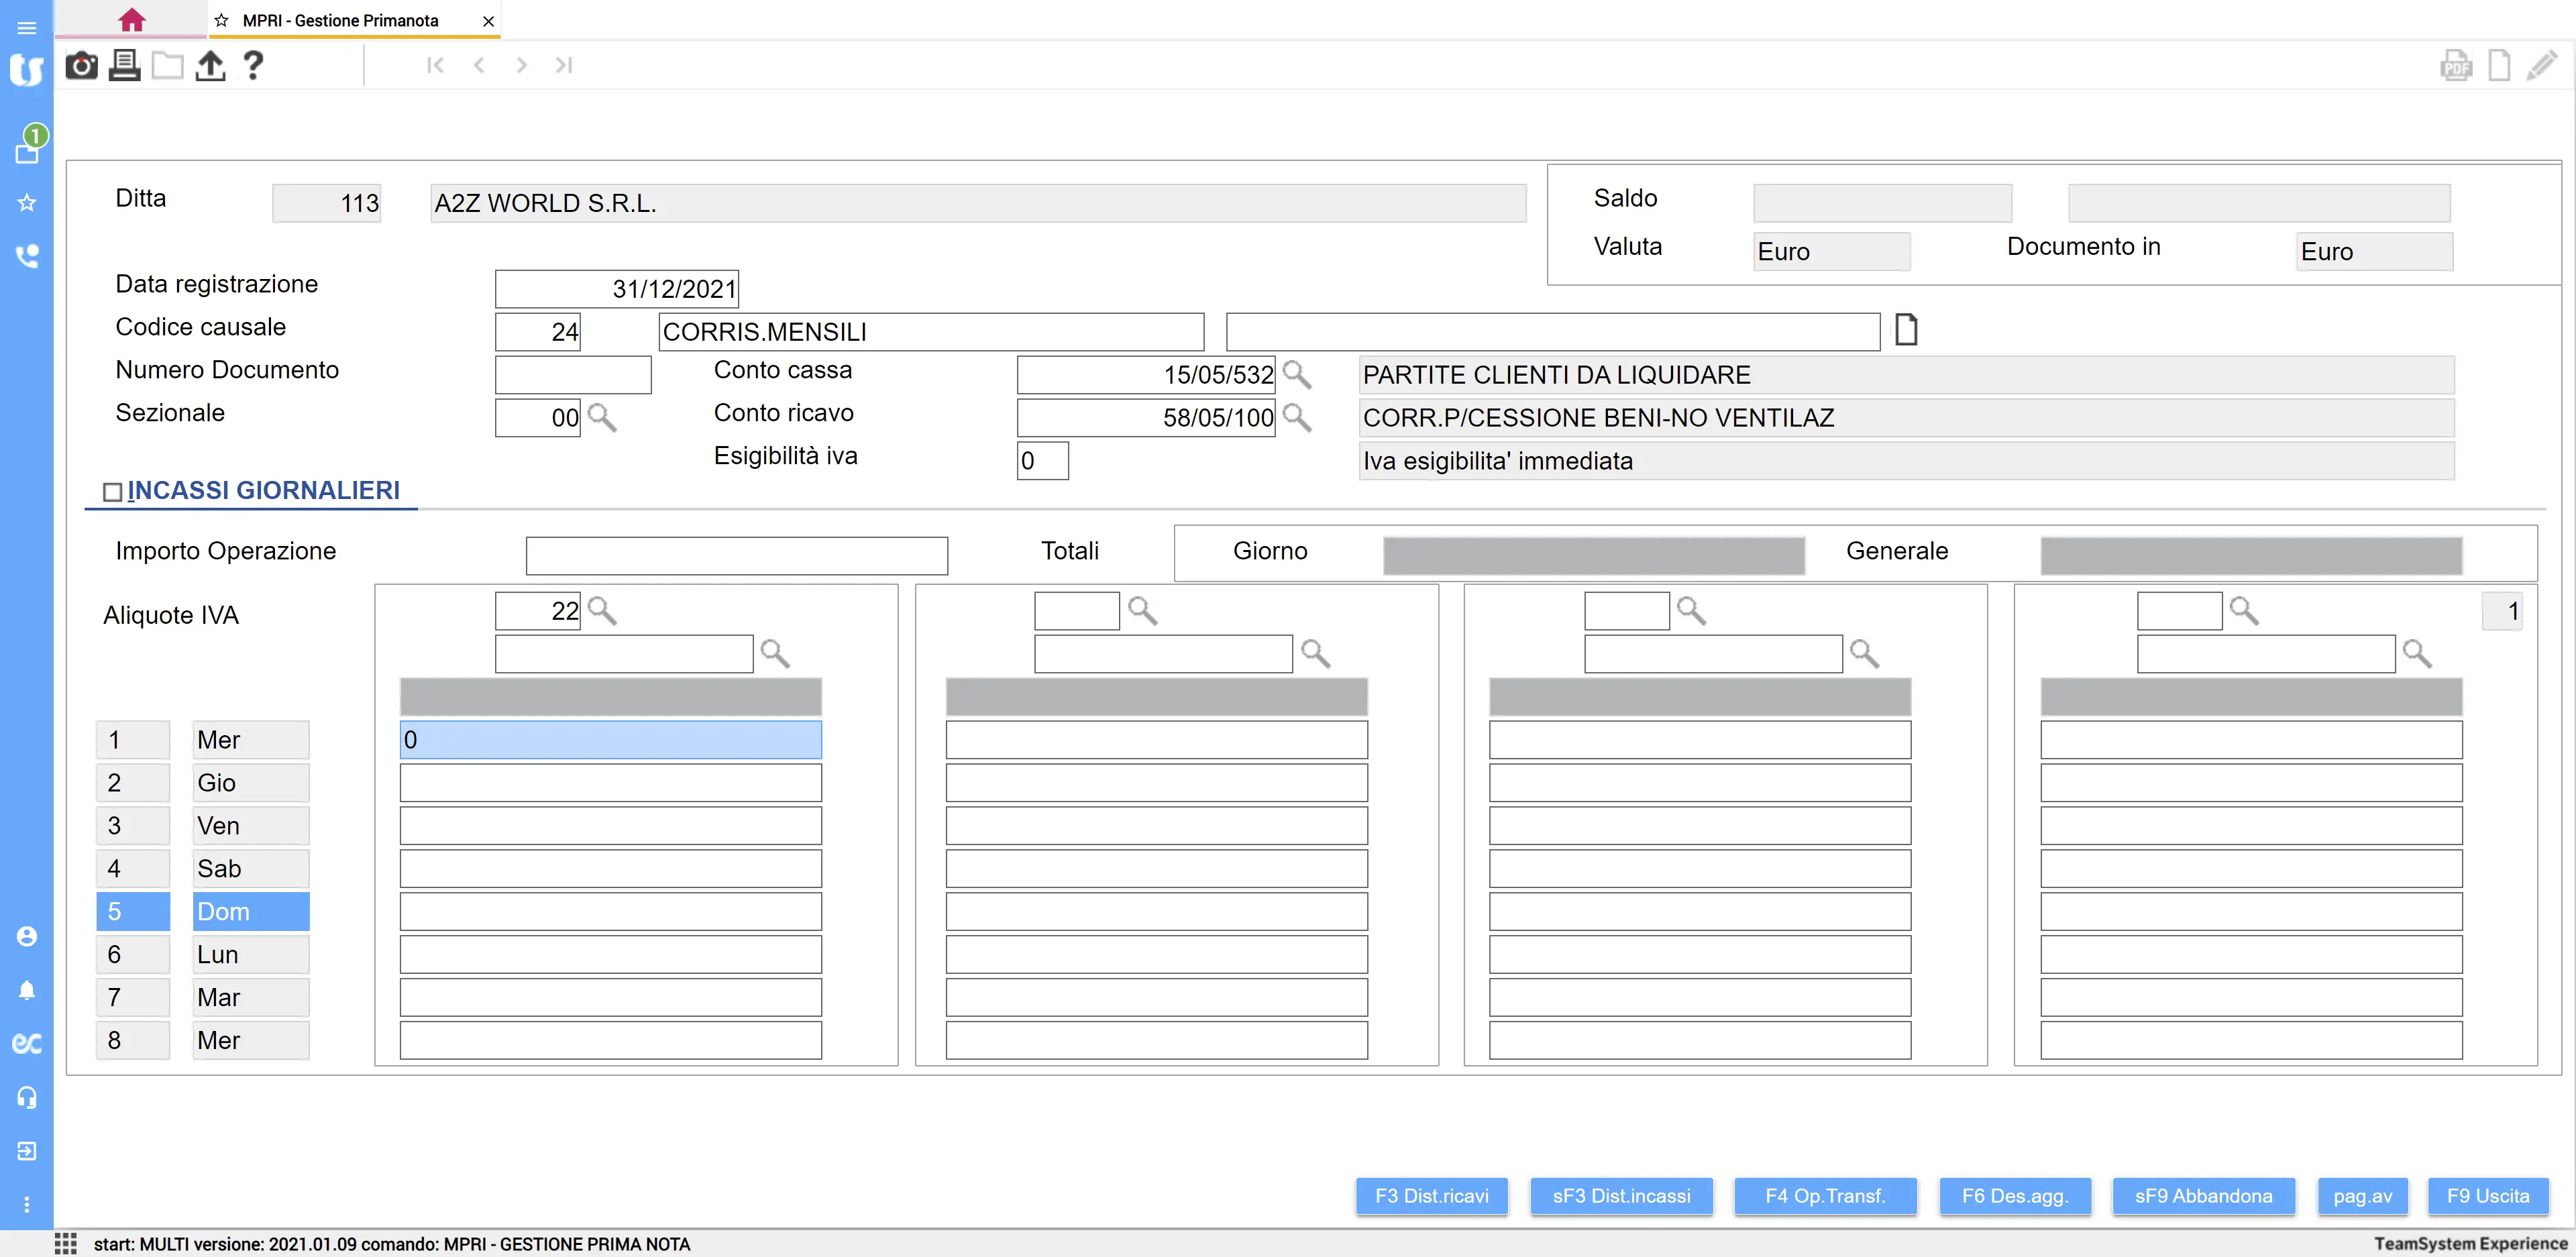2576x1257 pixels.
Task: Open help with the question mark icon
Action: click(x=253, y=66)
